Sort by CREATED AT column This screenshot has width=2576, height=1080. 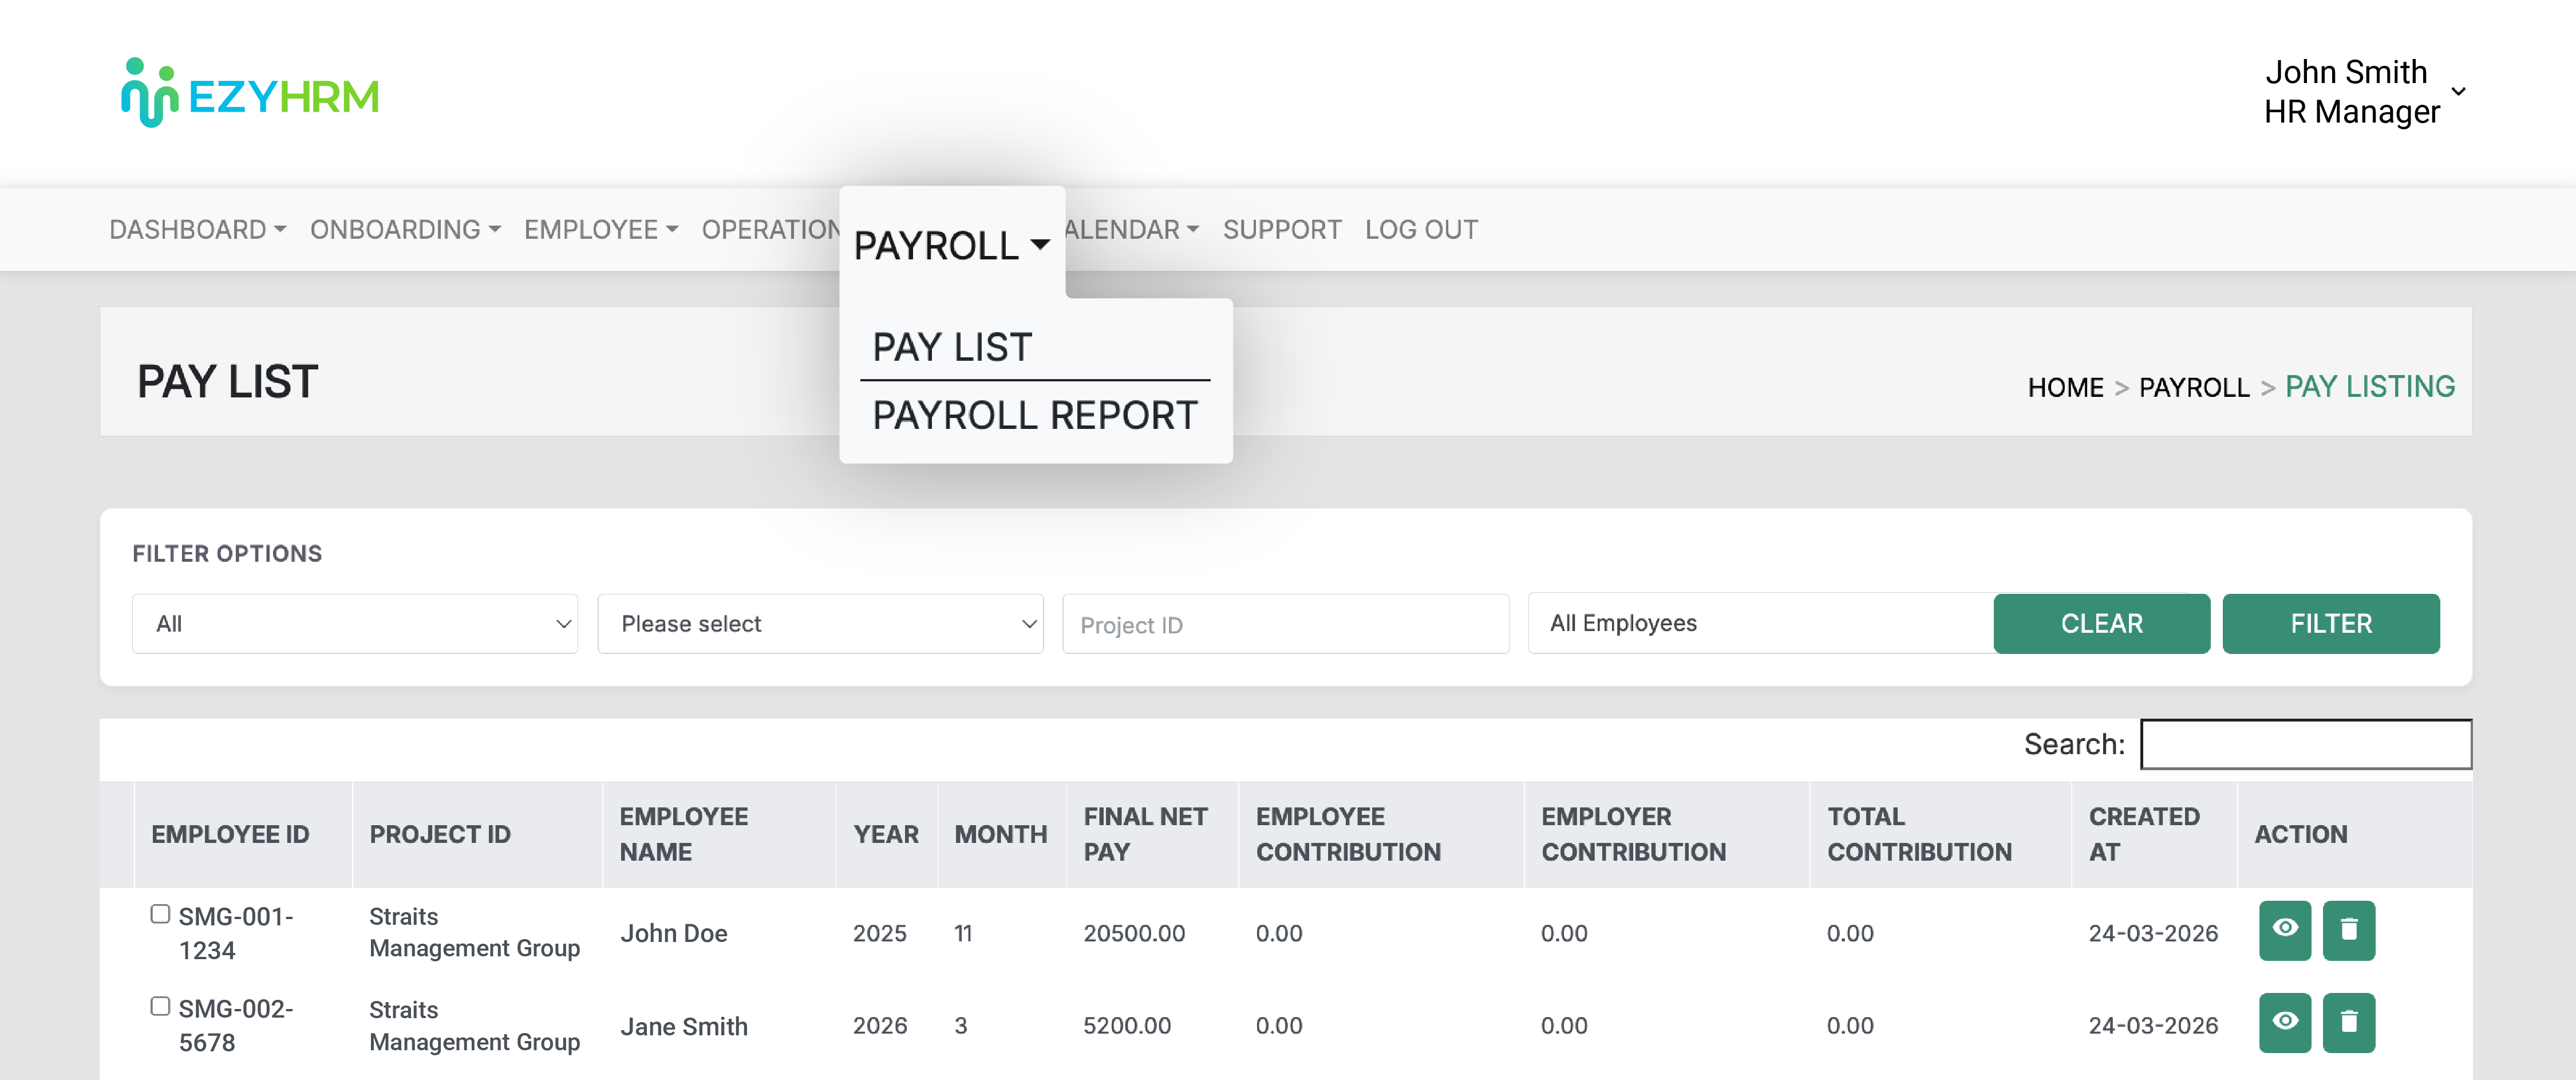[2154, 834]
